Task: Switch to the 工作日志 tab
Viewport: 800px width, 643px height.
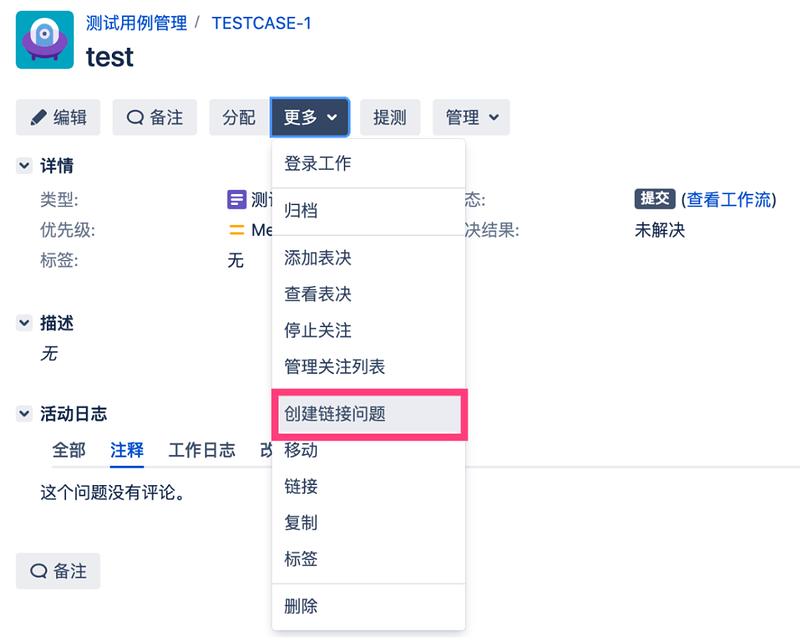Action: pyautogui.click(x=203, y=450)
